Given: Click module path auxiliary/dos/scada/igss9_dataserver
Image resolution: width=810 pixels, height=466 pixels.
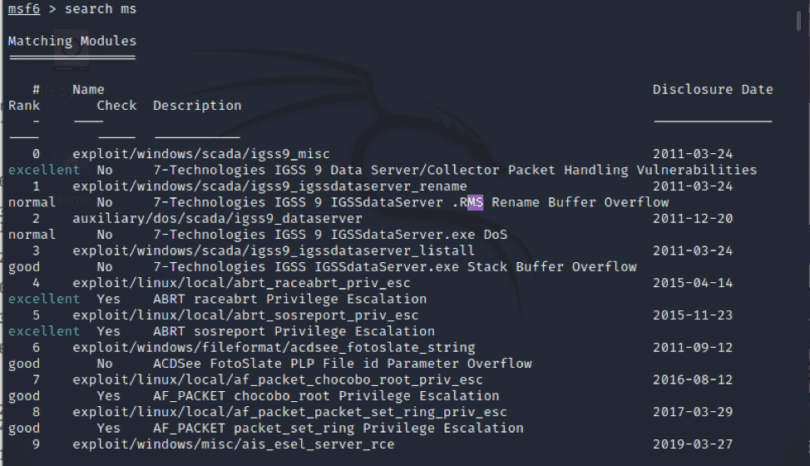Looking at the screenshot, I should (x=217, y=219).
